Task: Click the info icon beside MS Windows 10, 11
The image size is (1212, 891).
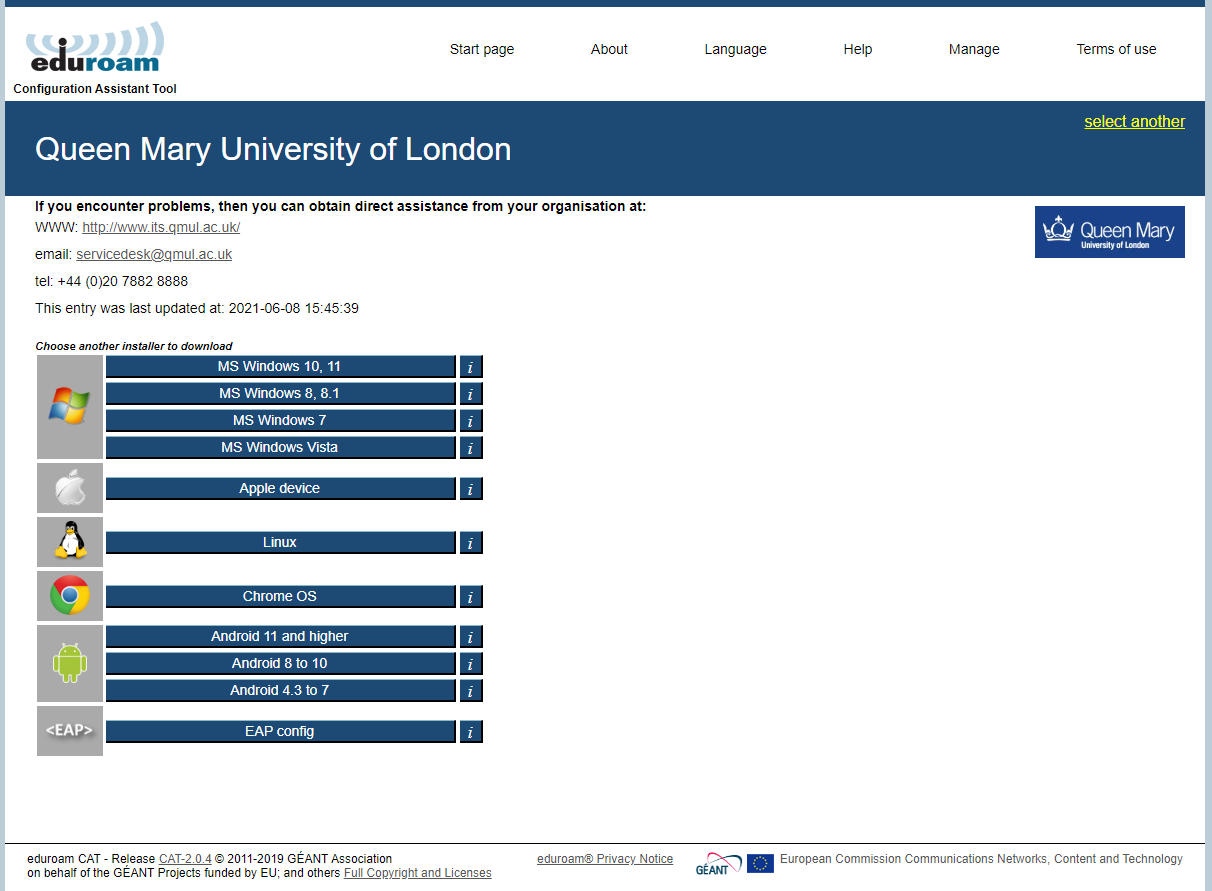Action: (x=471, y=367)
